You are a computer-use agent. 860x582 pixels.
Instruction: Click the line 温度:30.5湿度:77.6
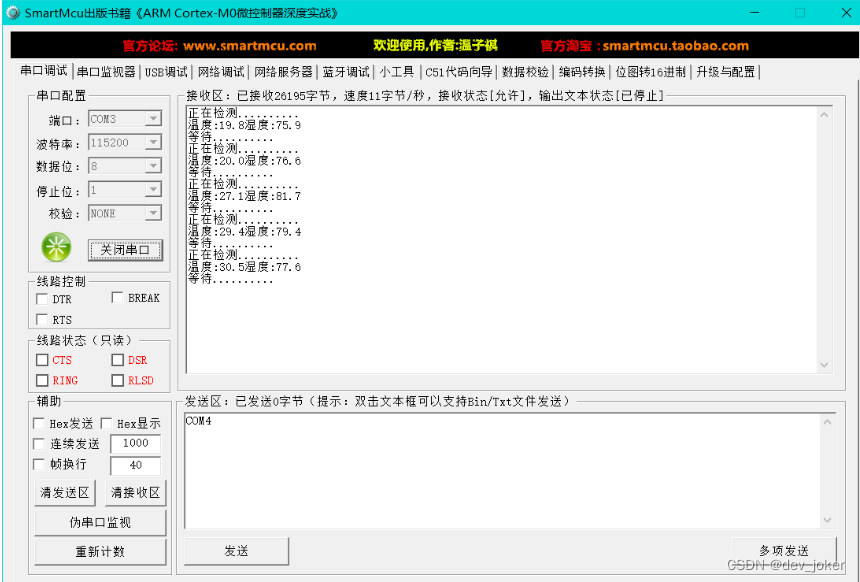point(245,267)
